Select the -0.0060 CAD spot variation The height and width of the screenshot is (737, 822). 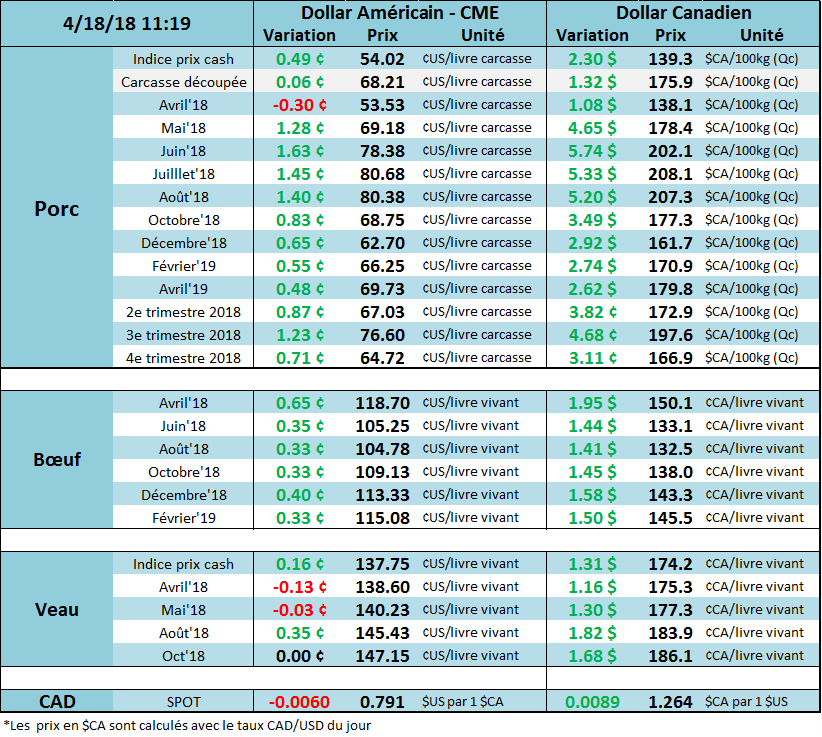click(300, 702)
